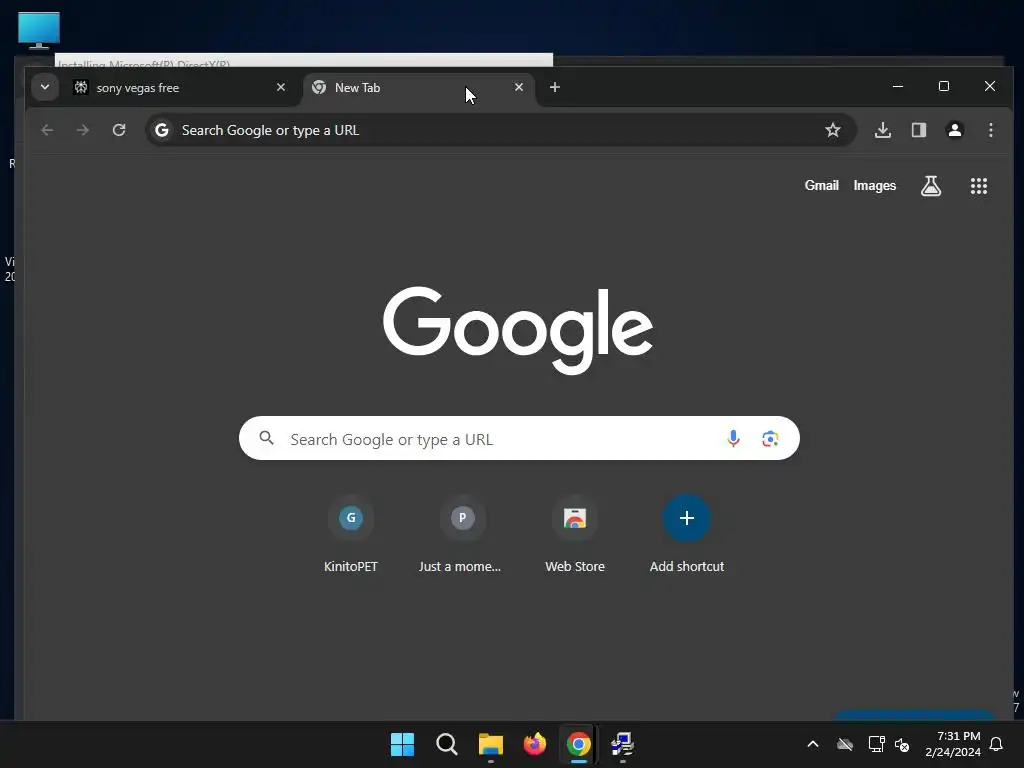Close the sony vegas free tab

coord(281,87)
